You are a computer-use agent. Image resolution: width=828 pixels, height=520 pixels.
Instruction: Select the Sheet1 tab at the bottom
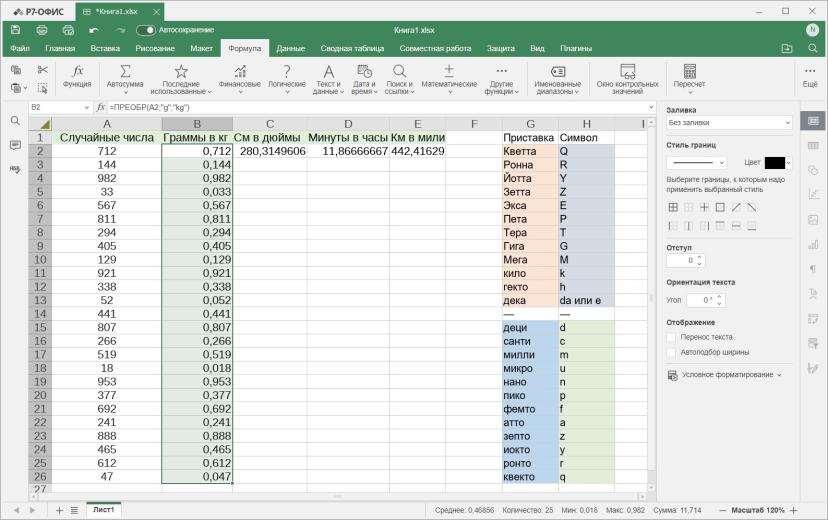click(104, 510)
